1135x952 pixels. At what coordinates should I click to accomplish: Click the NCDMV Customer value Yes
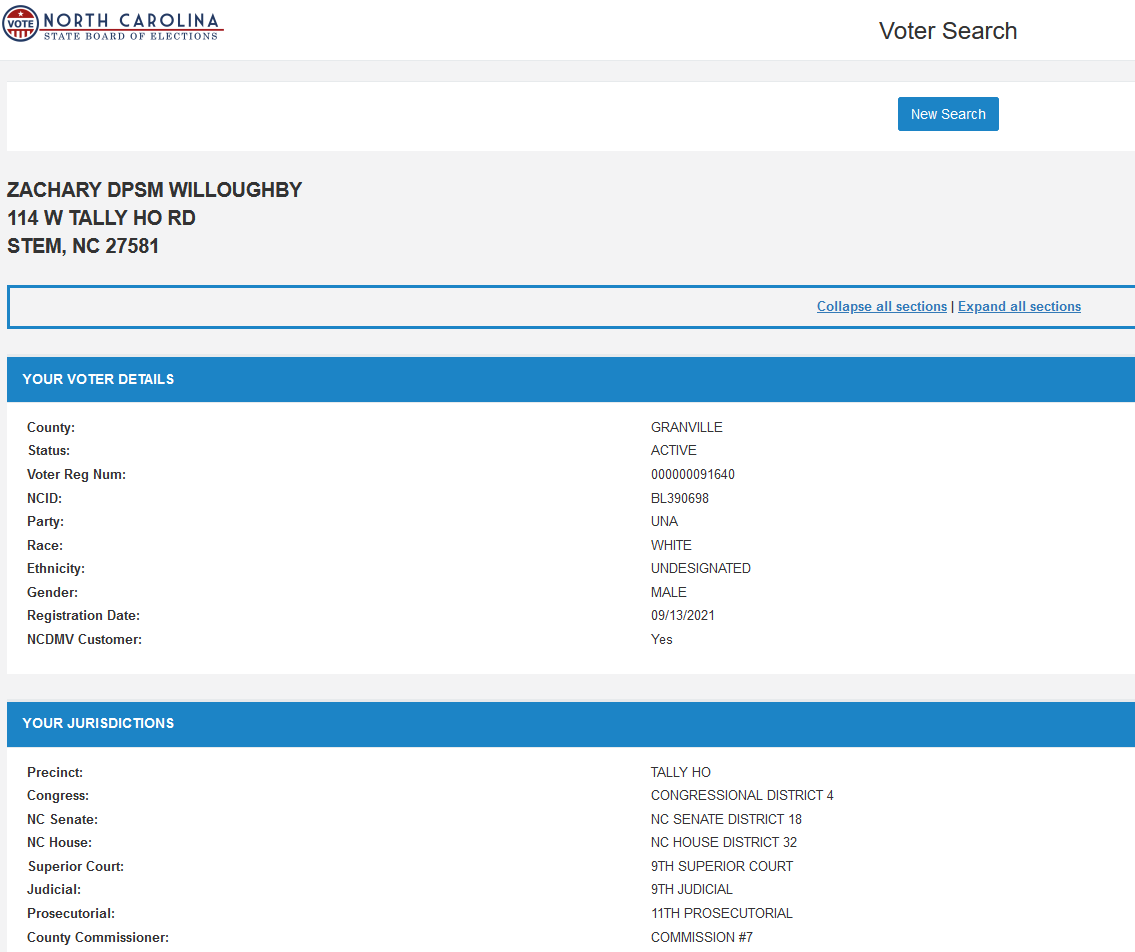coord(661,639)
